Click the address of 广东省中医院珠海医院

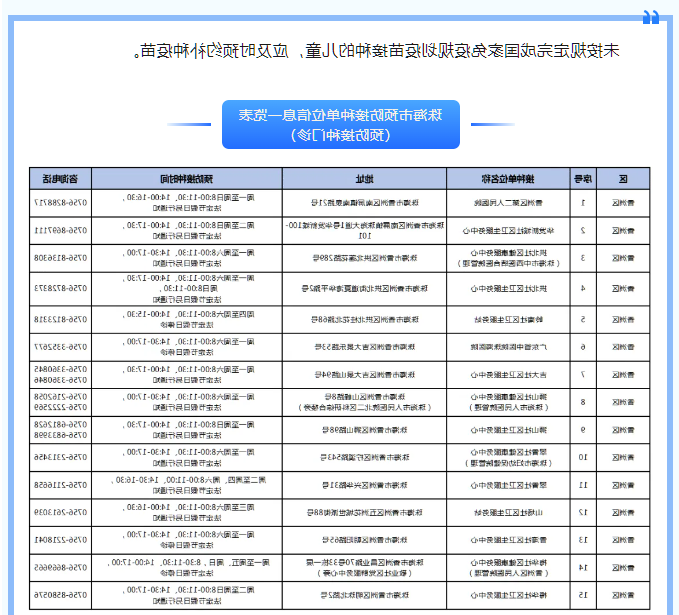364,347
